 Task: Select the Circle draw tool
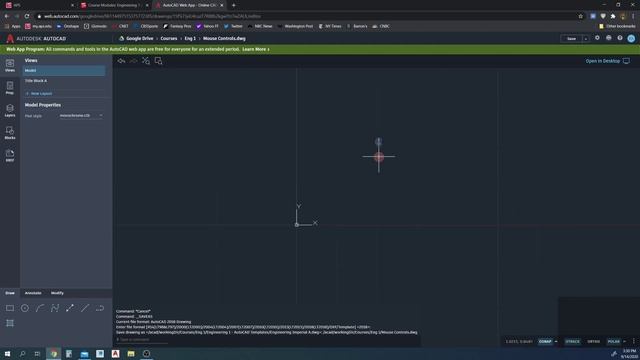(x=25, y=308)
